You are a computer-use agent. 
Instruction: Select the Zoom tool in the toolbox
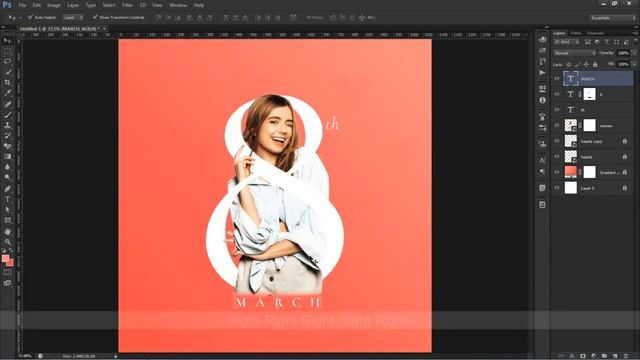pyautogui.click(x=7, y=242)
